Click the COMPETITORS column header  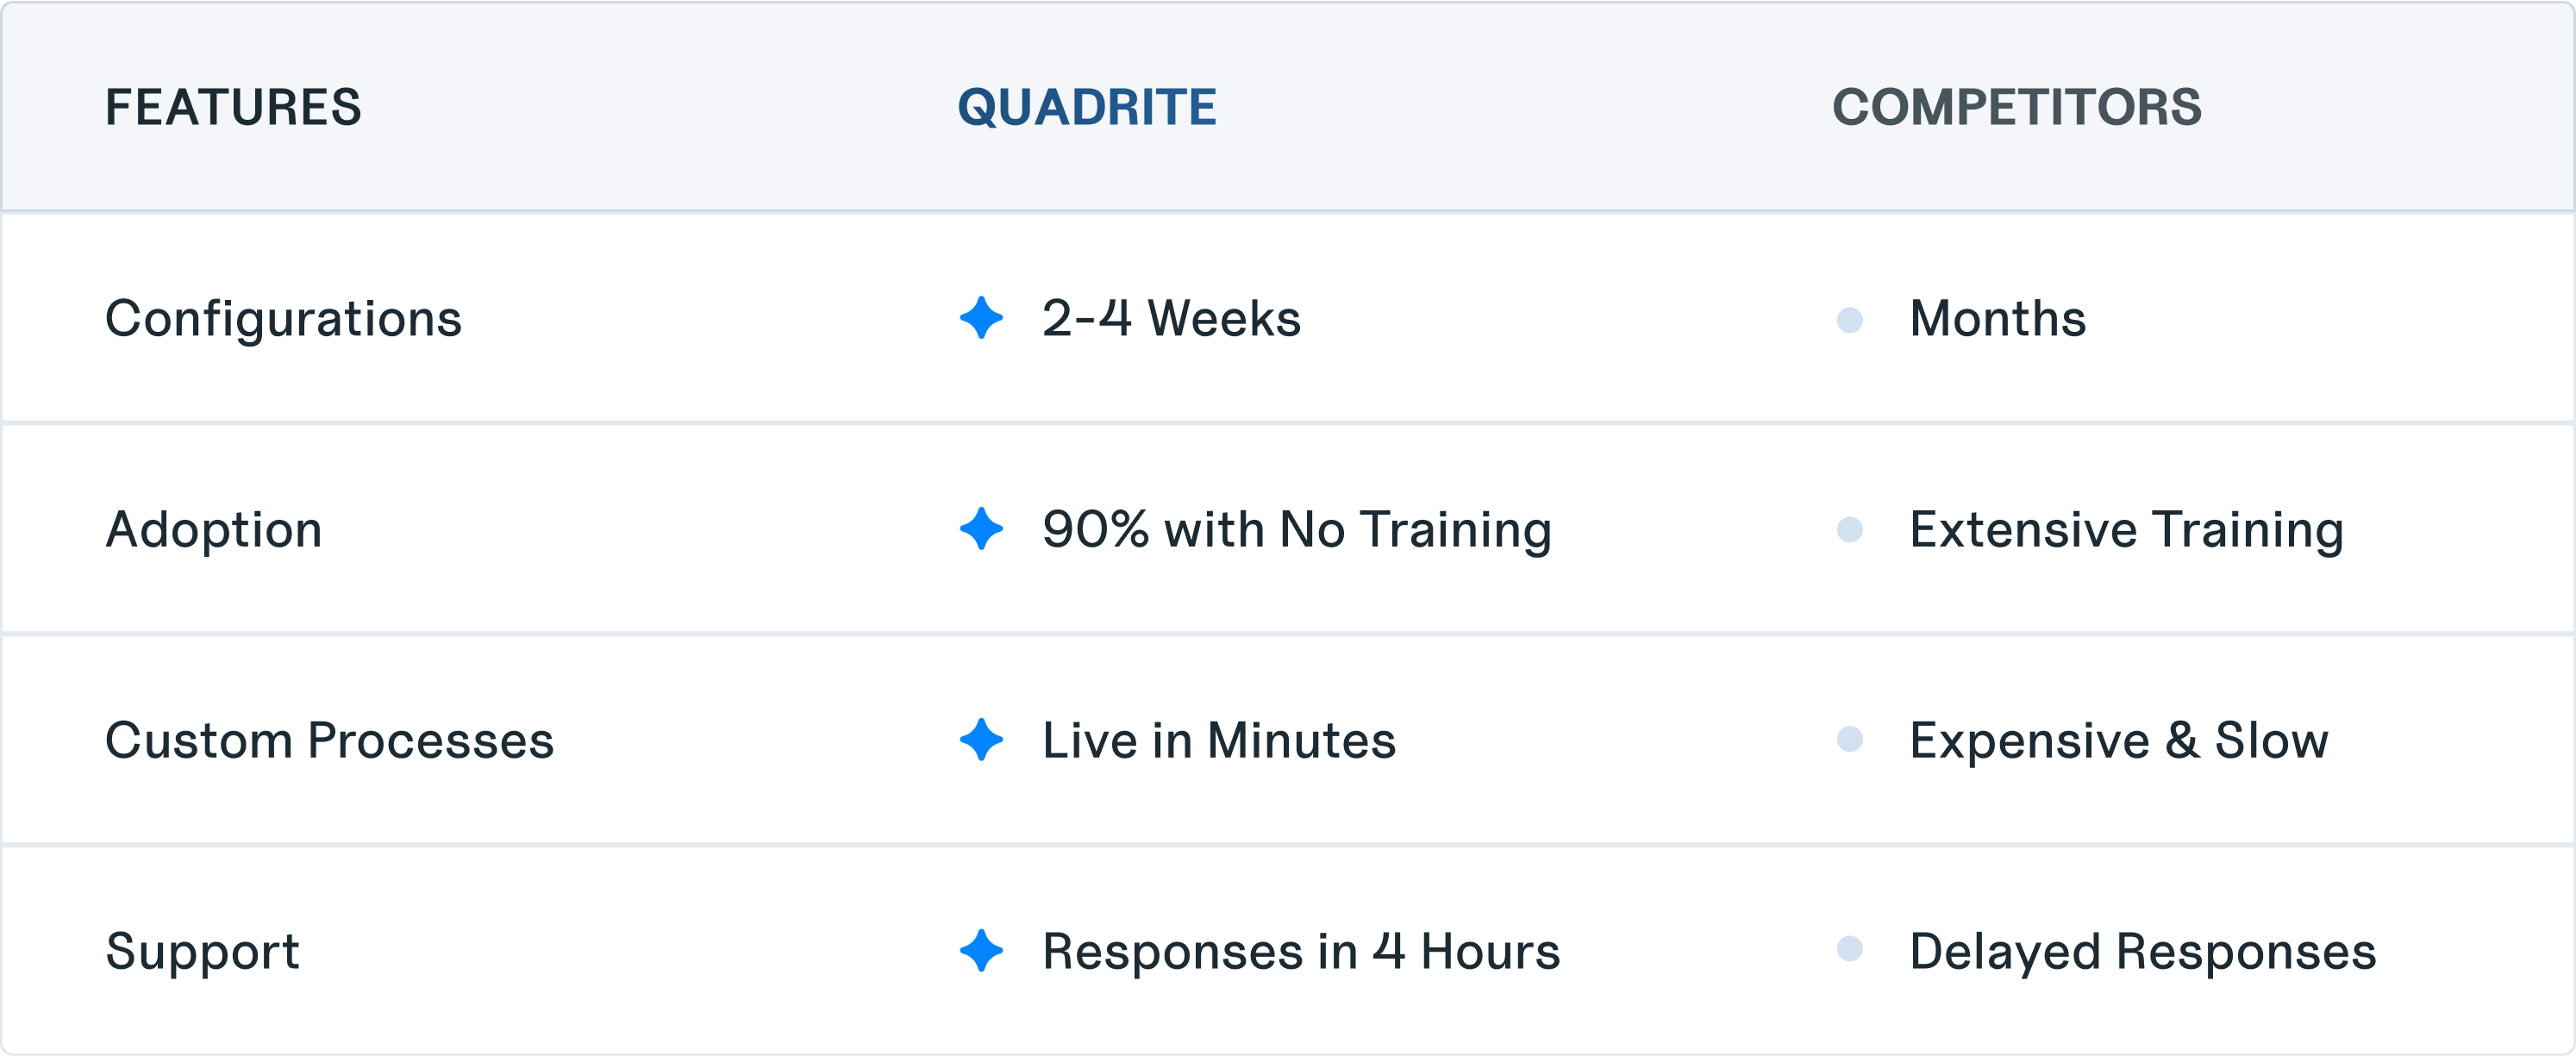coord(2017,107)
